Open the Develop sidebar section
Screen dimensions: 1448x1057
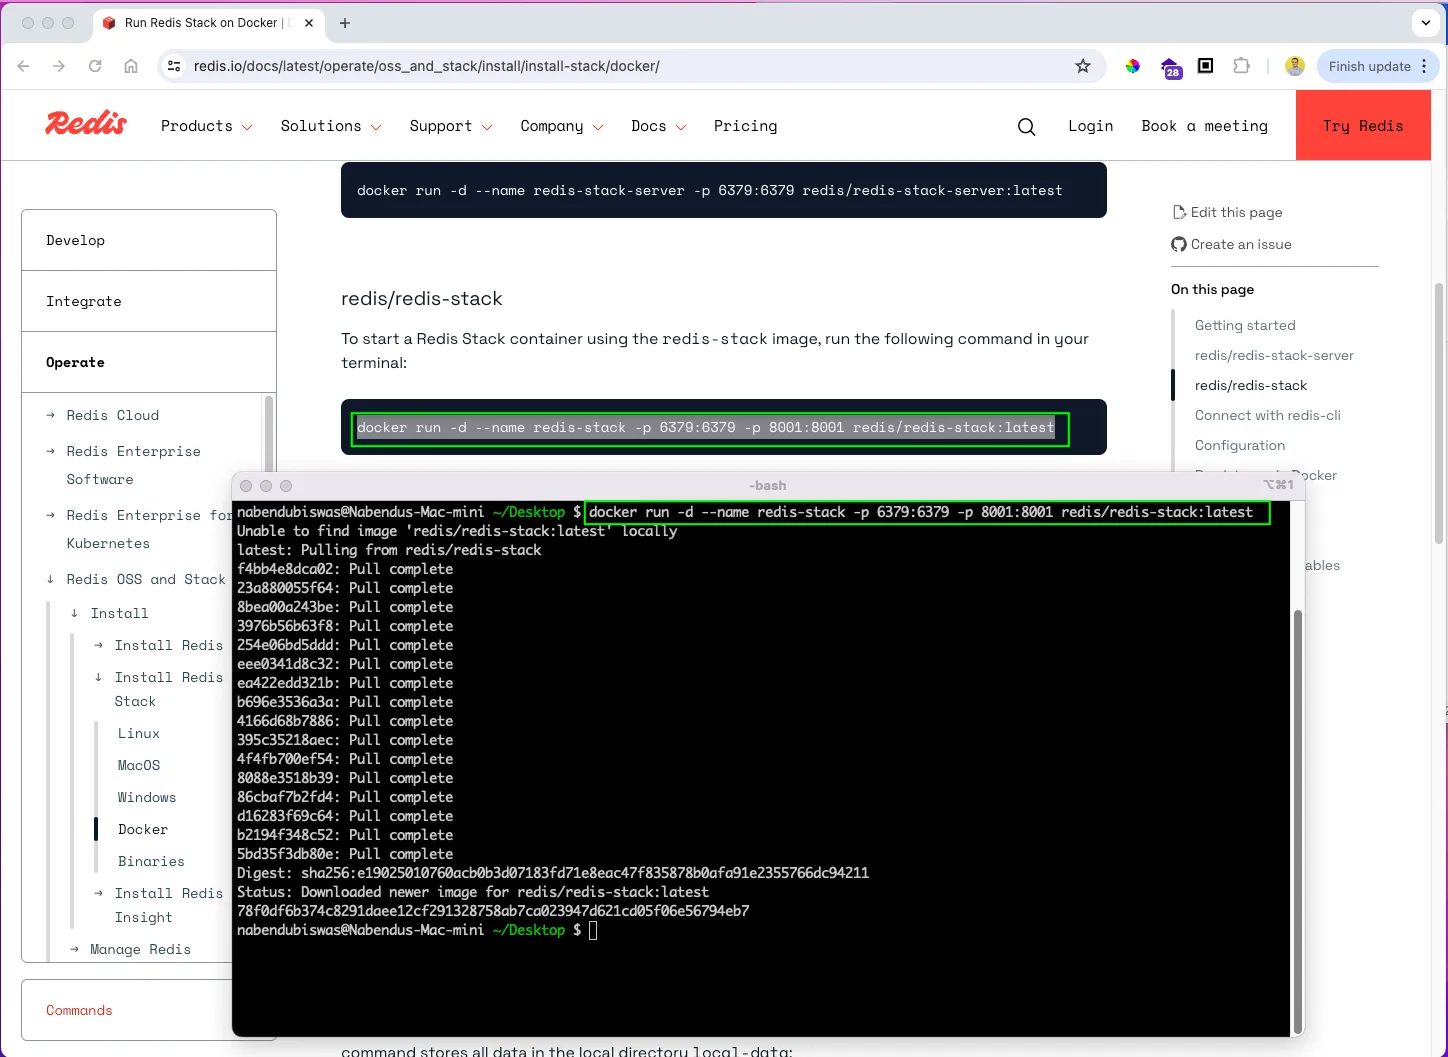click(x=149, y=240)
